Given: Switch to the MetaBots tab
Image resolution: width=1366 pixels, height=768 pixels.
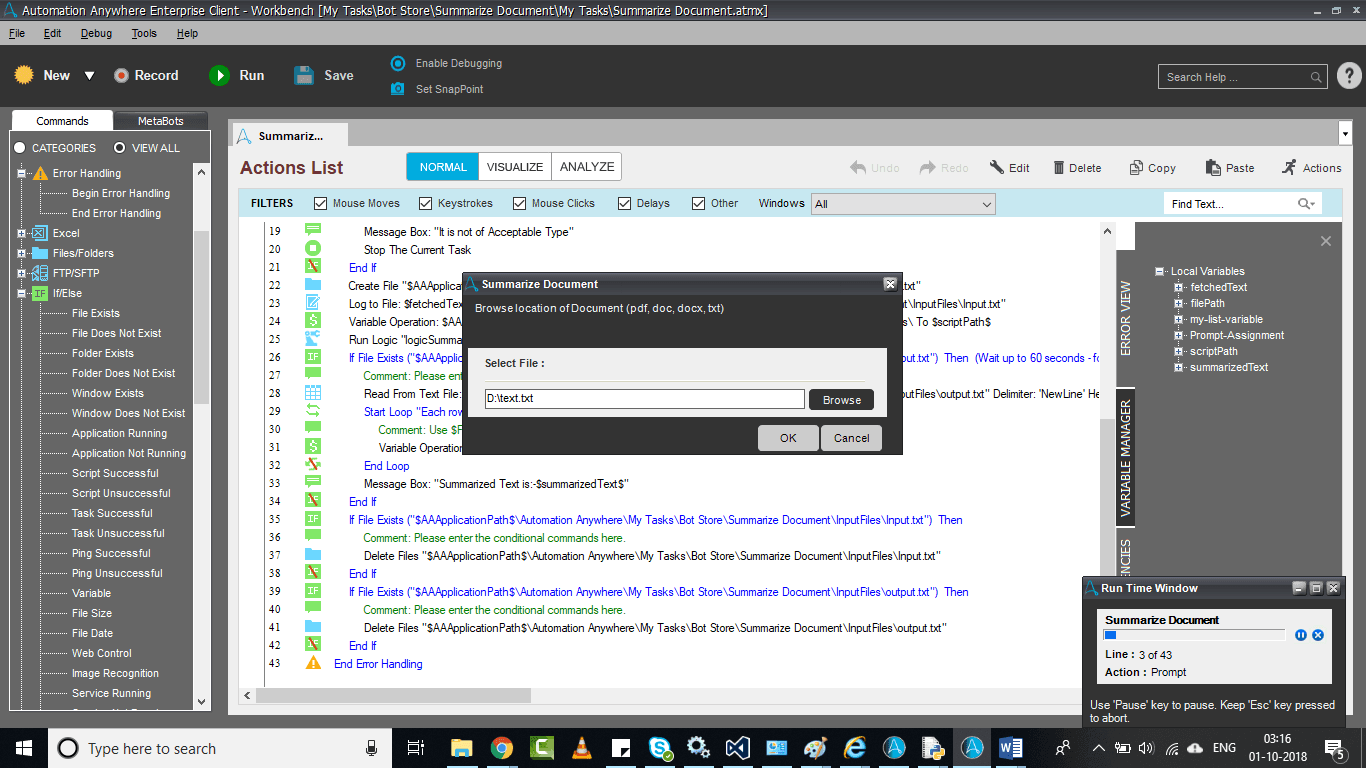Looking at the screenshot, I should [160, 121].
